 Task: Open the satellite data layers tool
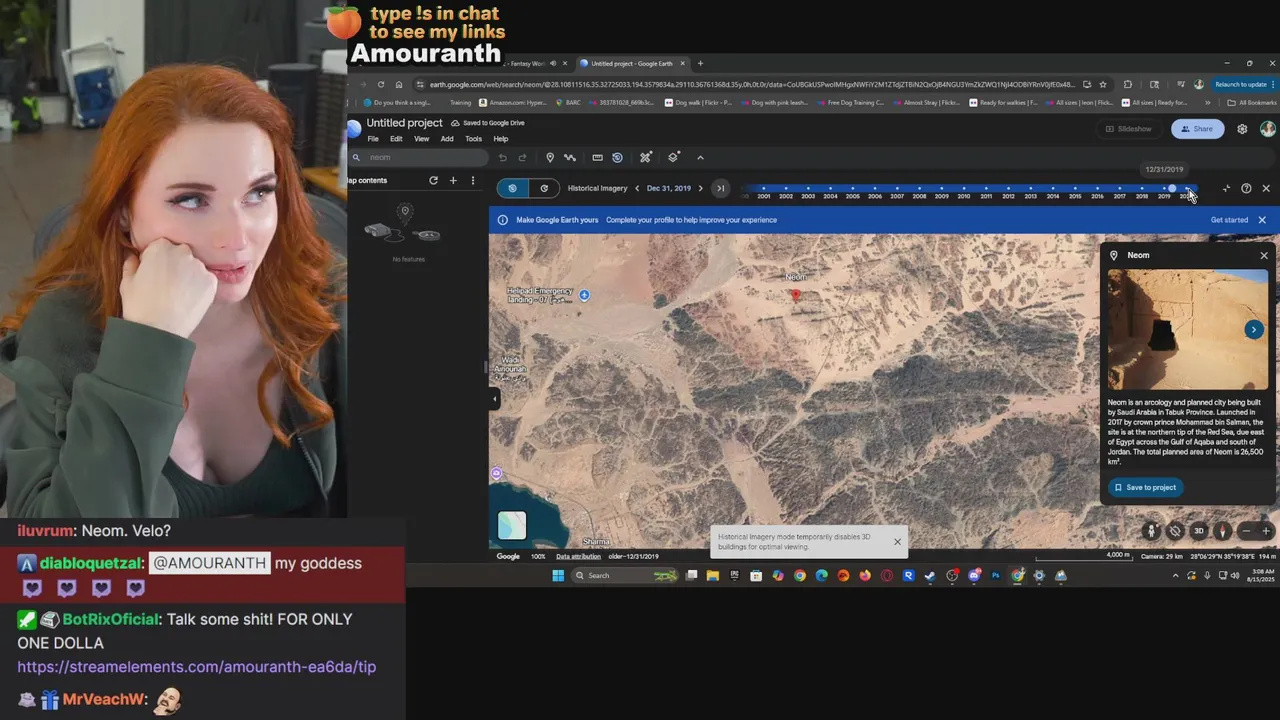coord(646,157)
